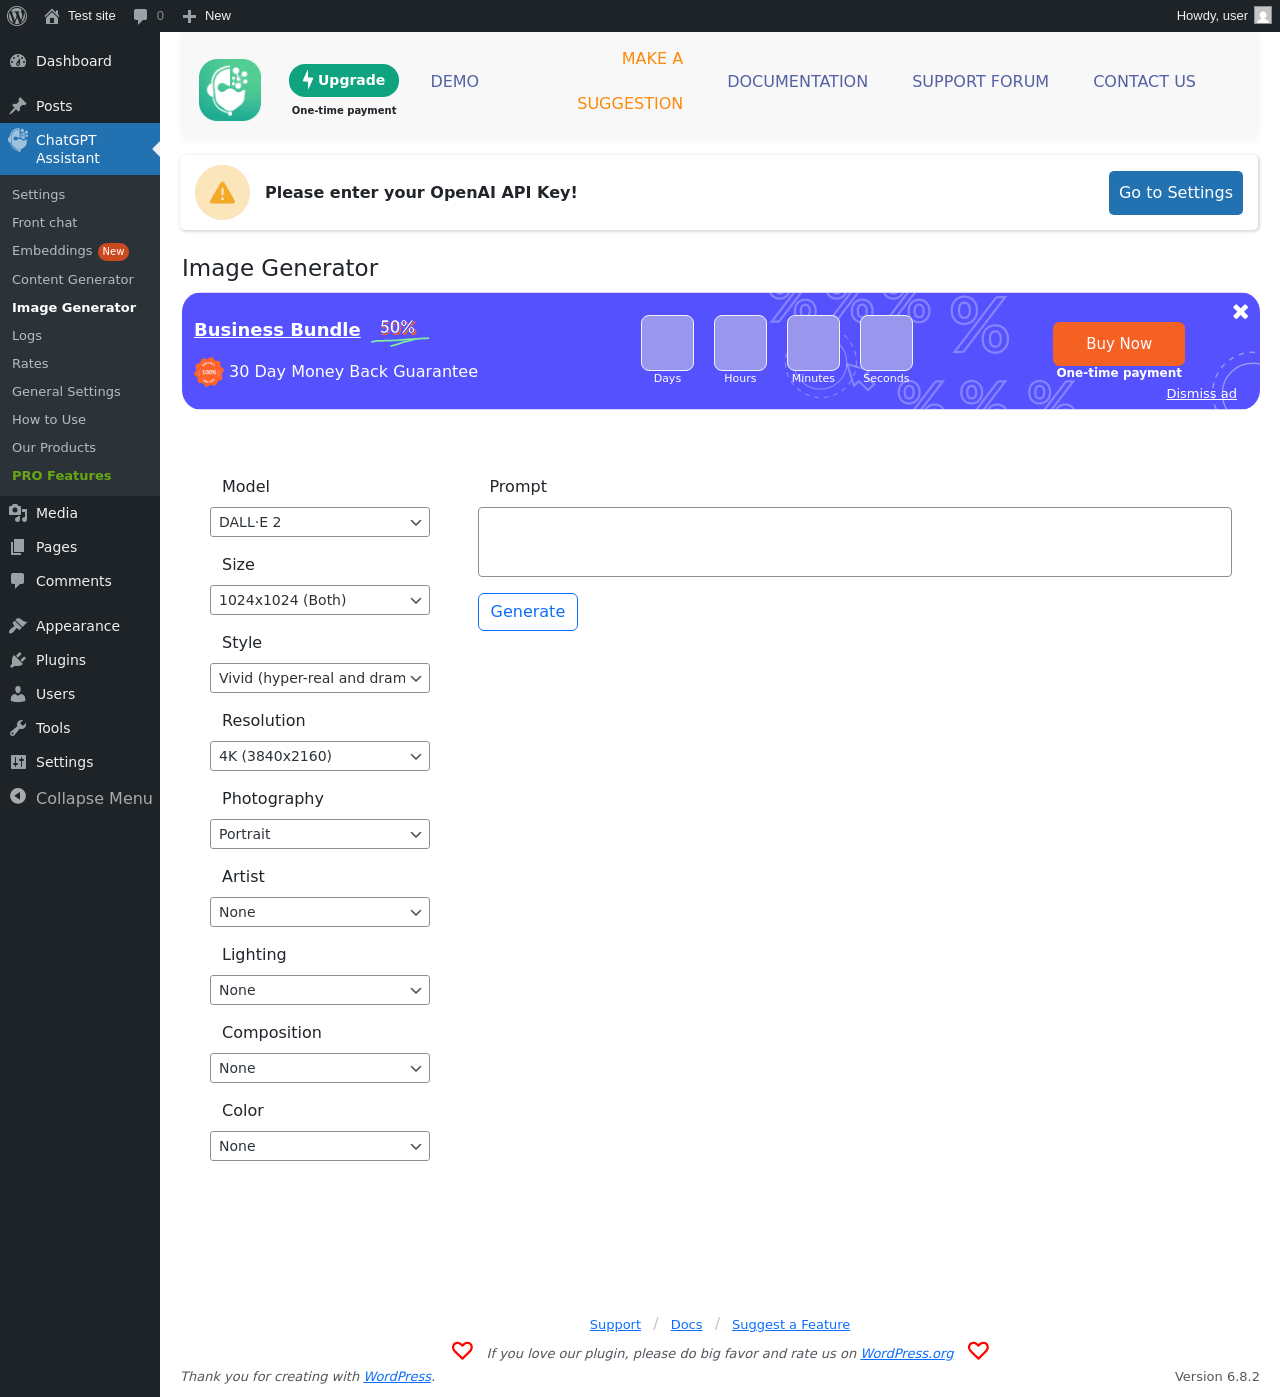The image size is (1280, 1397).
Task: Open the CONTACT US link
Action: pos(1144,82)
